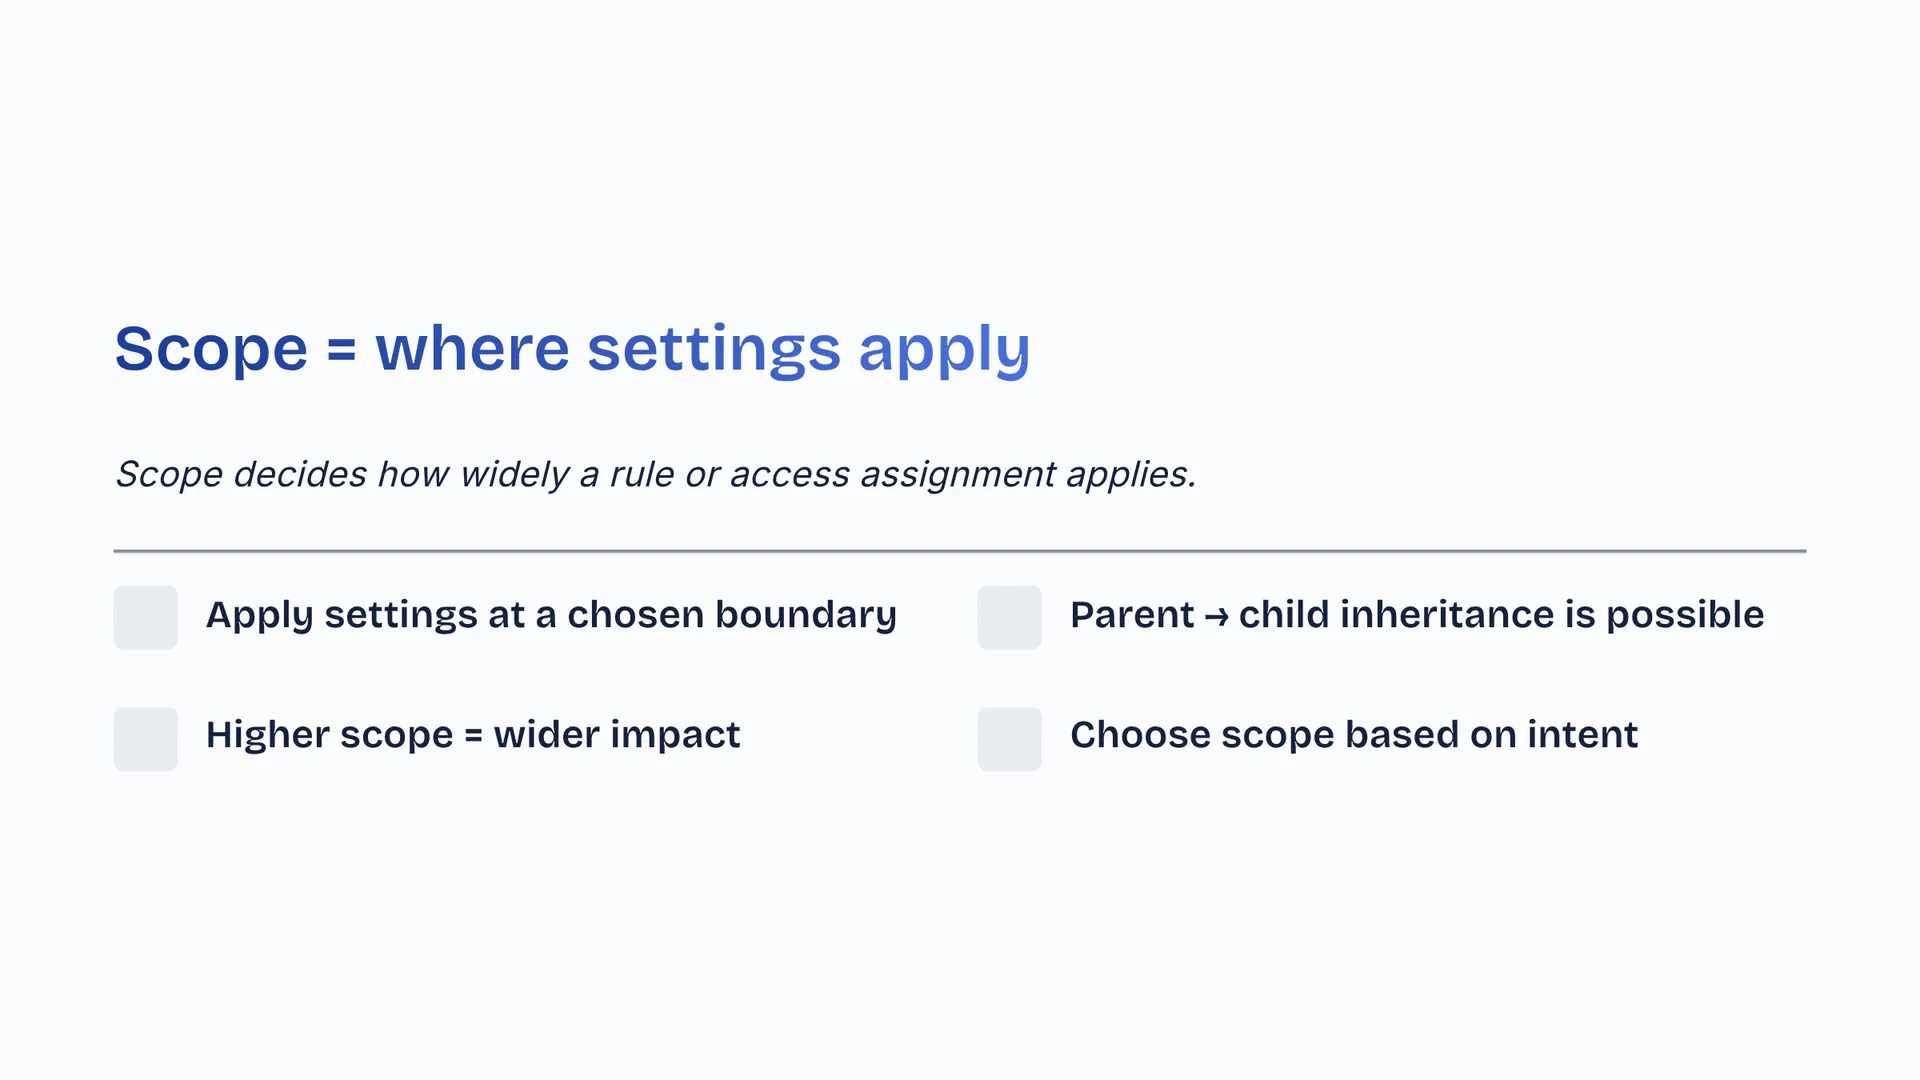
Task: Click the word "Parent" in the inheritance bullet
Action: click(1132, 615)
